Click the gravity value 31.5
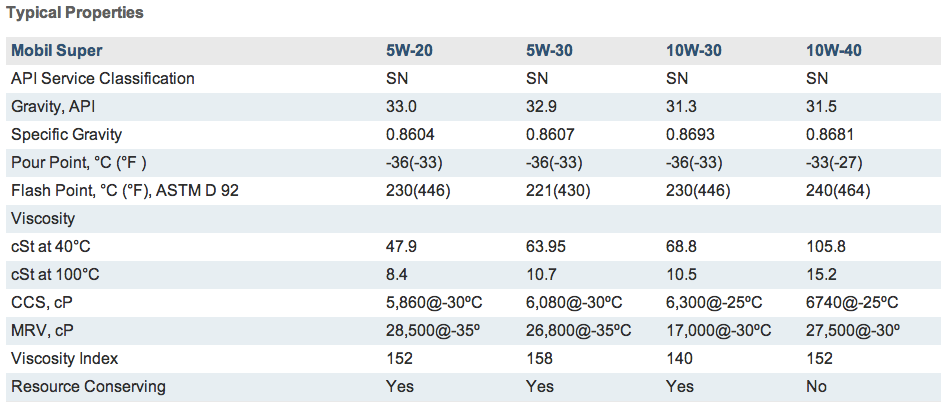The width and height of the screenshot is (949, 412). 822,106
